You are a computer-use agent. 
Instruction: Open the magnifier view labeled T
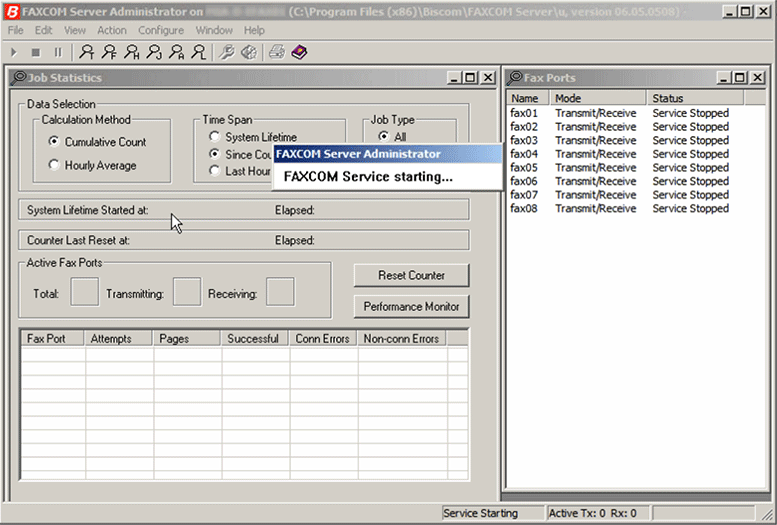coord(87,52)
